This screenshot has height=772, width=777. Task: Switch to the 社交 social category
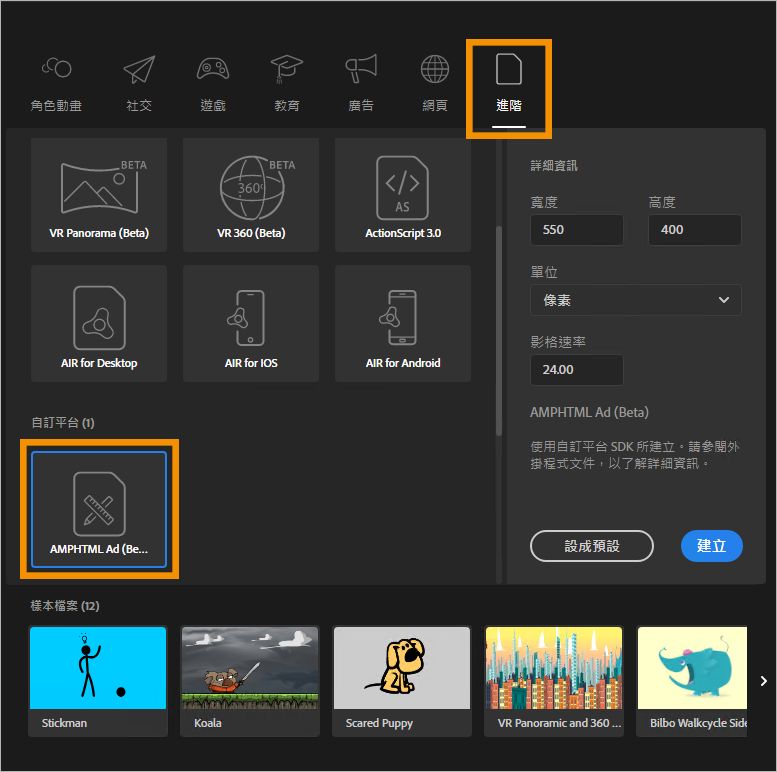click(x=139, y=83)
